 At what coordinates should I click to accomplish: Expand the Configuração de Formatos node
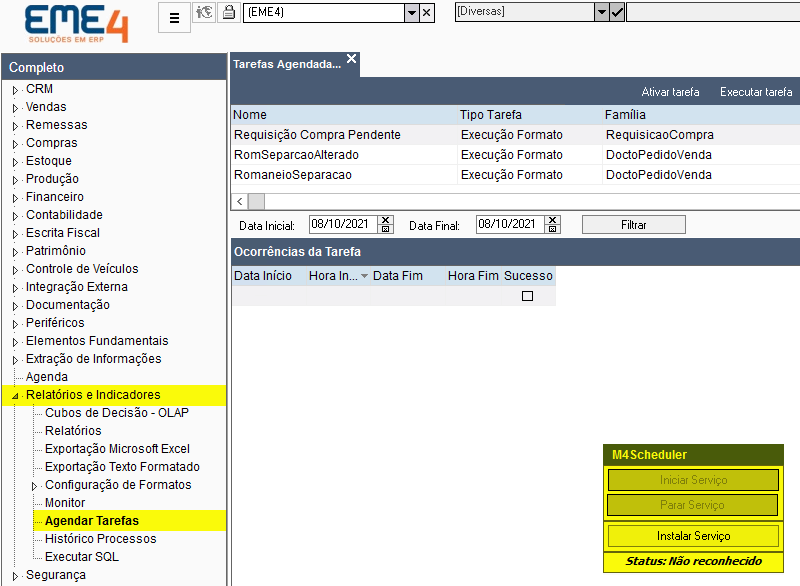coord(34,486)
